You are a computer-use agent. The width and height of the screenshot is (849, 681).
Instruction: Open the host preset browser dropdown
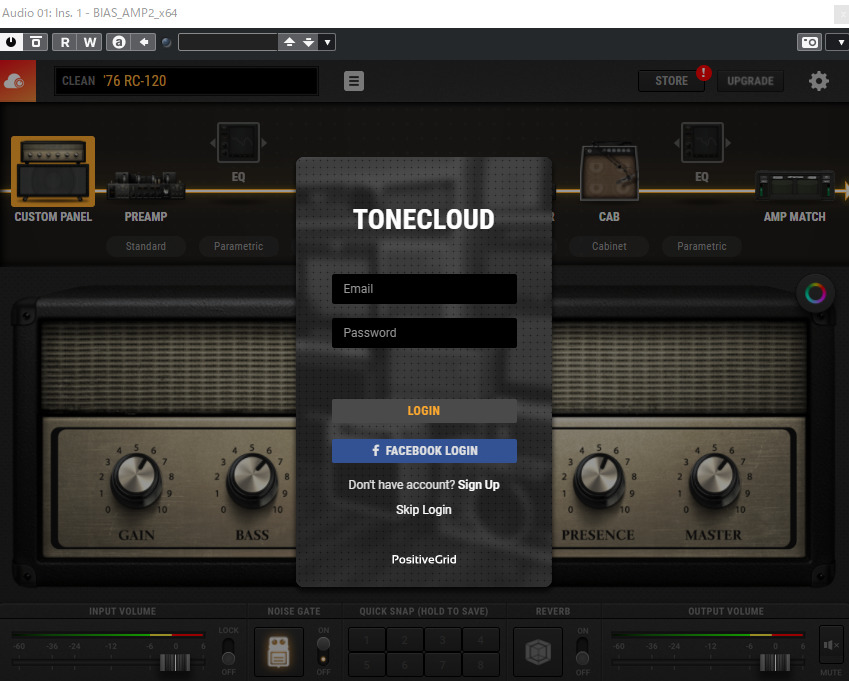pyautogui.click(x=328, y=42)
